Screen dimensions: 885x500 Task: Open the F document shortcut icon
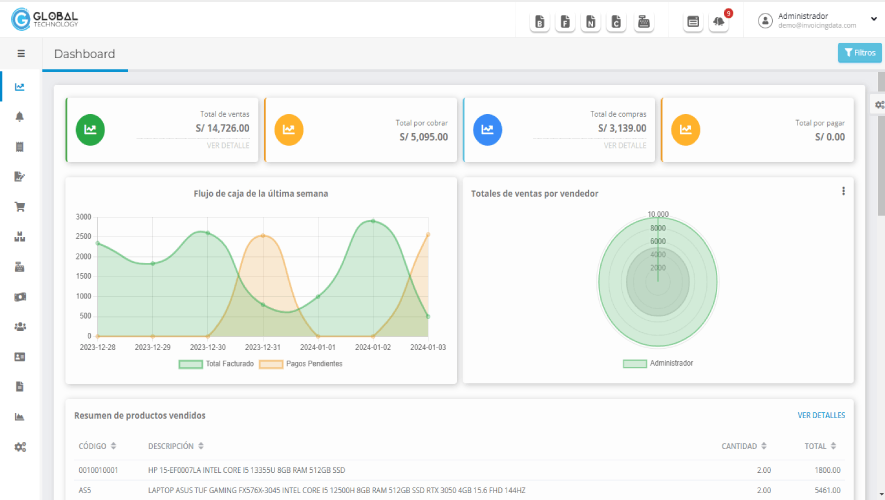[565, 22]
